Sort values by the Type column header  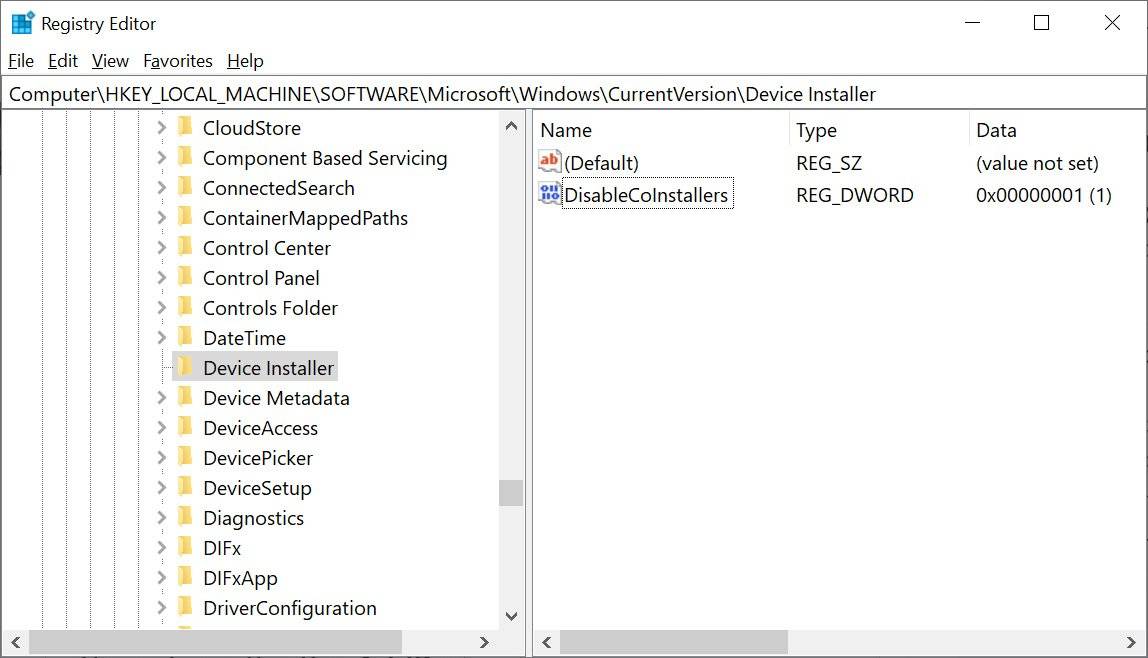click(x=879, y=130)
